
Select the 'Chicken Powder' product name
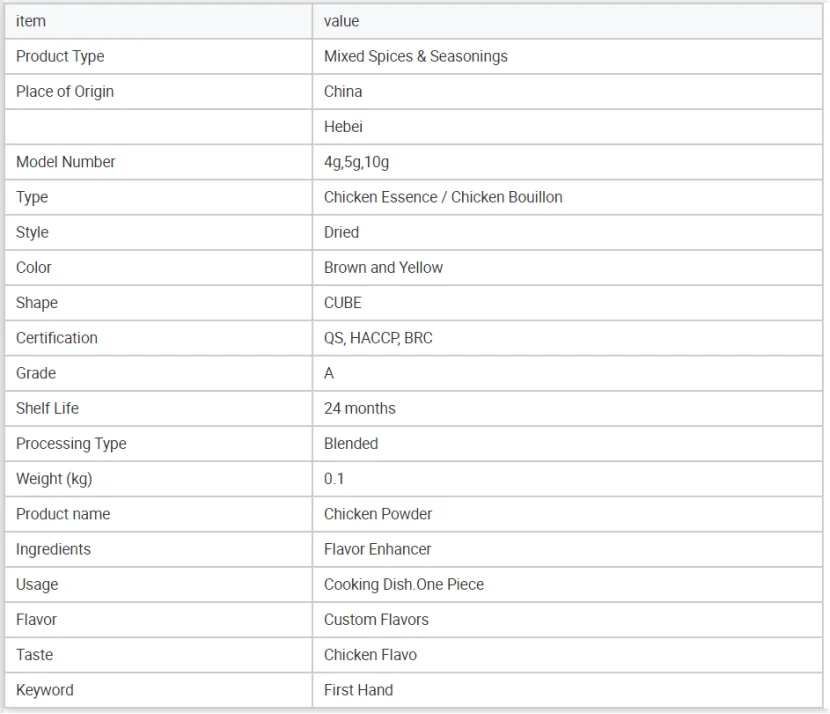(378, 514)
